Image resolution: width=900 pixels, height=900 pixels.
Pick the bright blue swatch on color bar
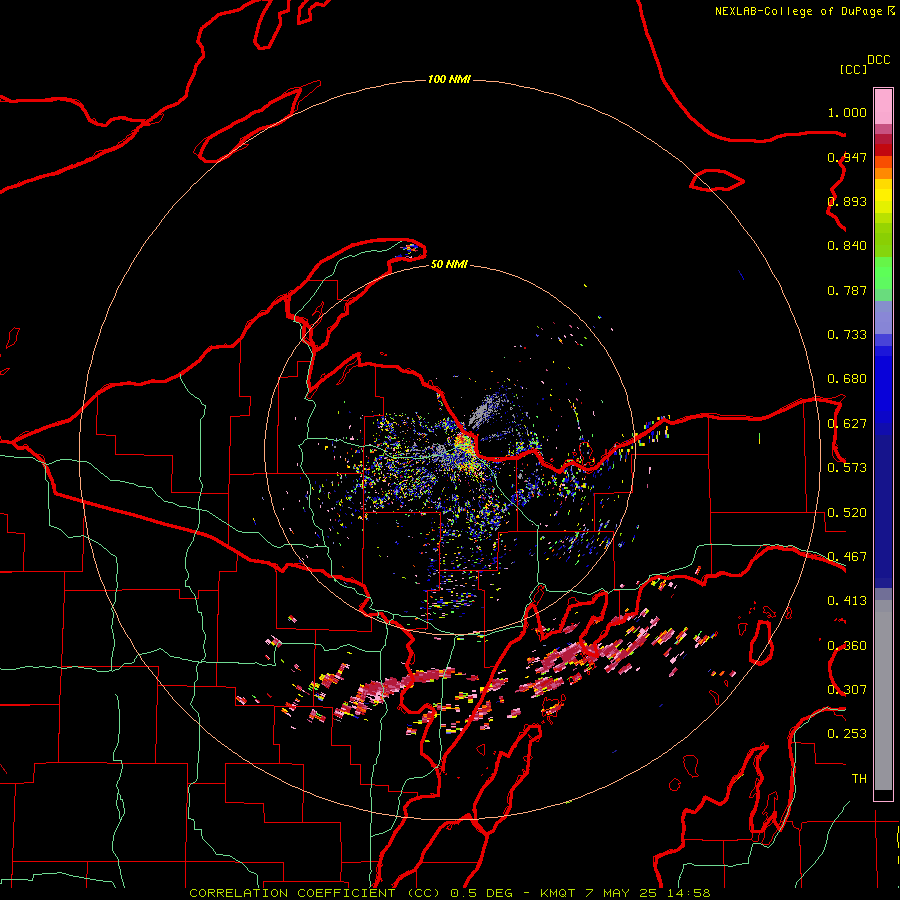pos(883,390)
